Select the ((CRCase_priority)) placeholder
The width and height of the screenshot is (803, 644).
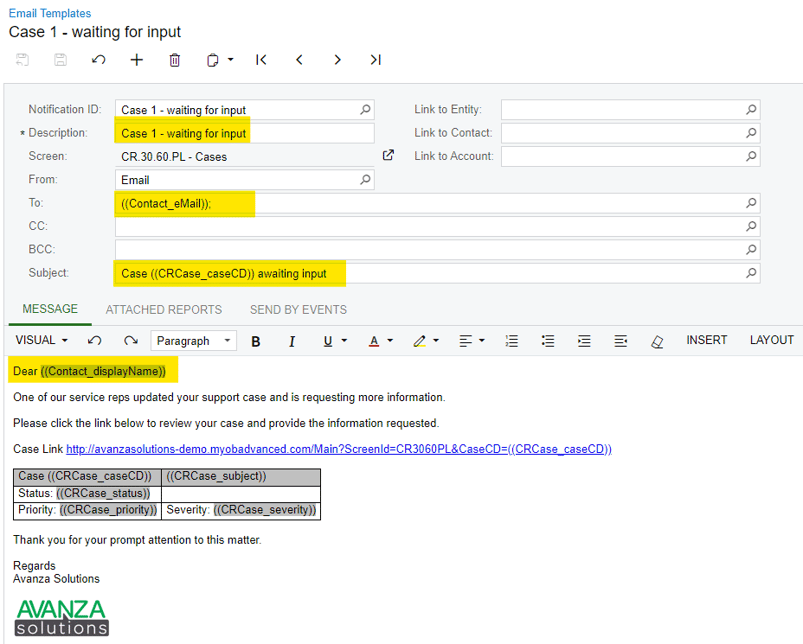pos(109,510)
